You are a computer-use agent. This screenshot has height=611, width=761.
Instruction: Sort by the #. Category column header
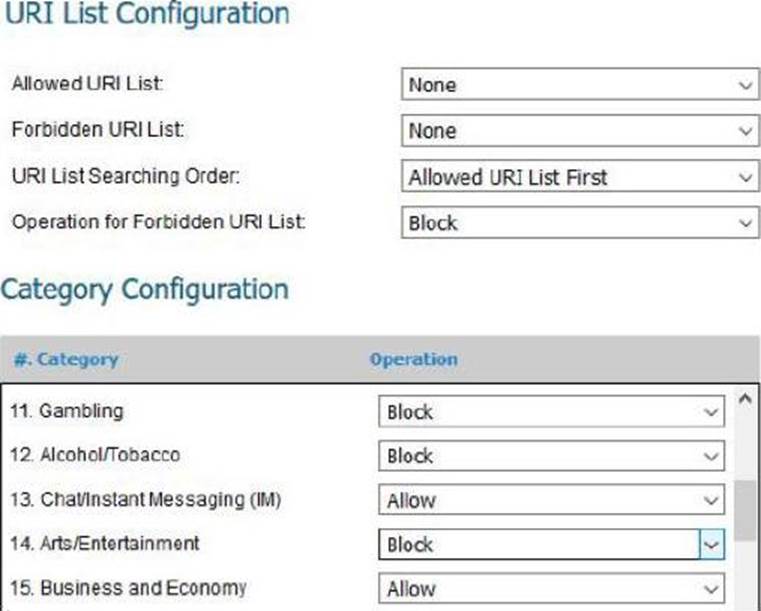coord(66,359)
